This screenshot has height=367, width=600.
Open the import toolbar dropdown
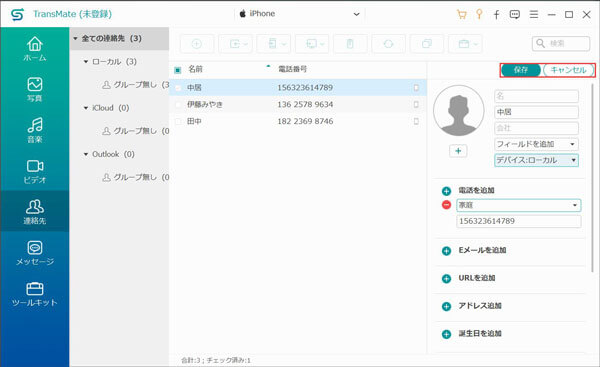(x=235, y=44)
